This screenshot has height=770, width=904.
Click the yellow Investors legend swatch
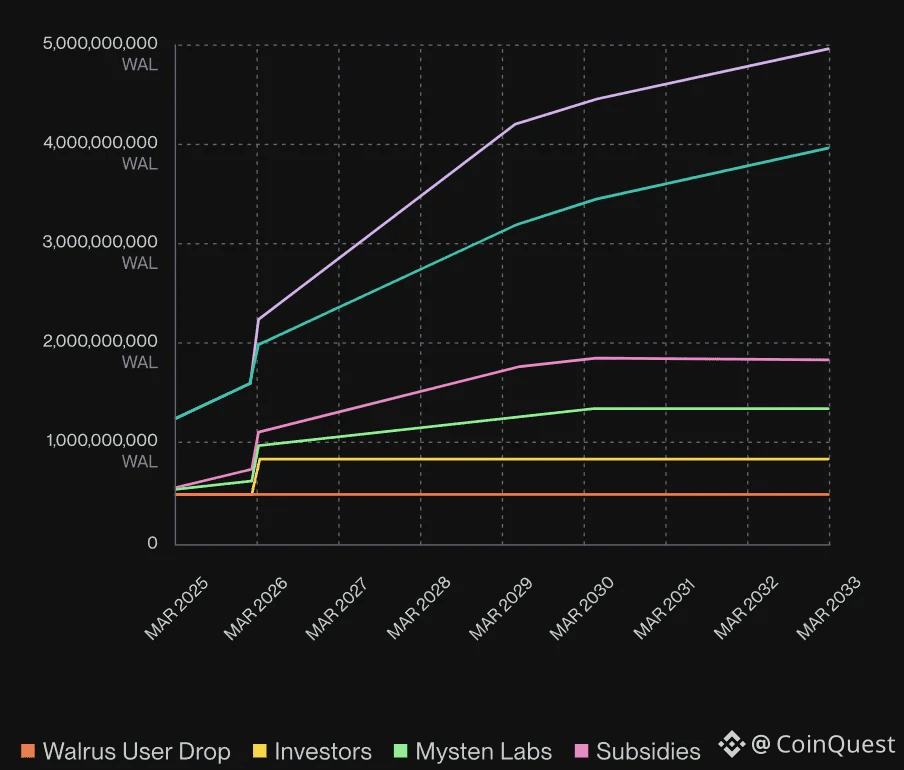(259, 751)
